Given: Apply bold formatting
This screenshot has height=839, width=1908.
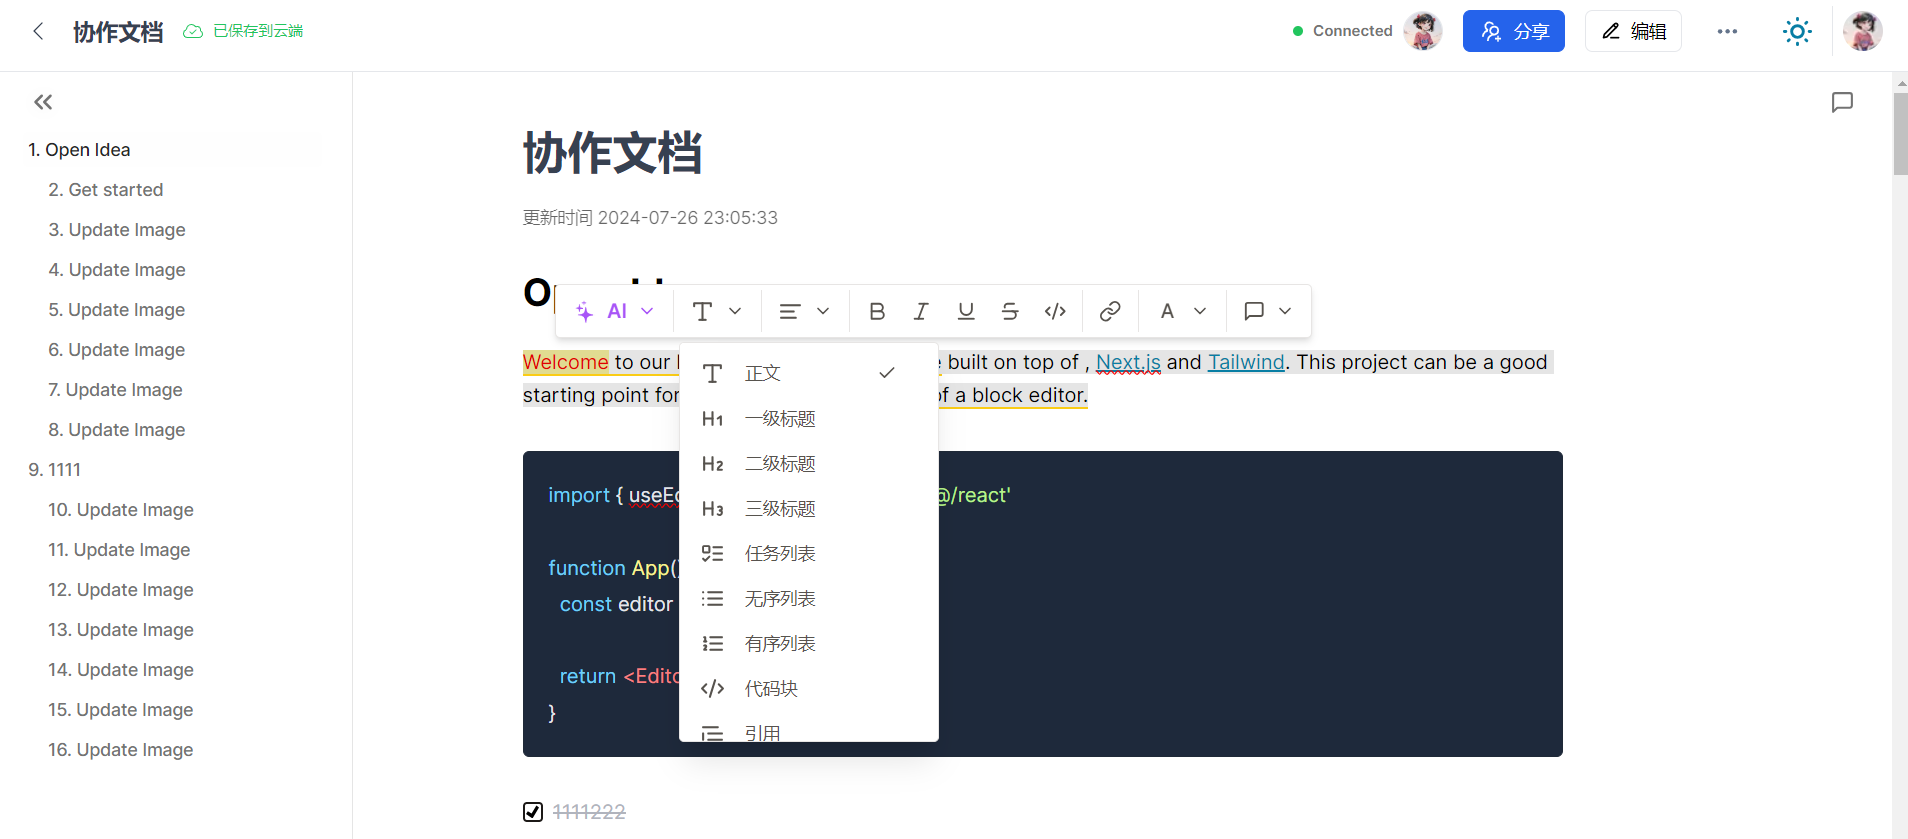Looking at the screenshot, I should click(x=877, y=311).
